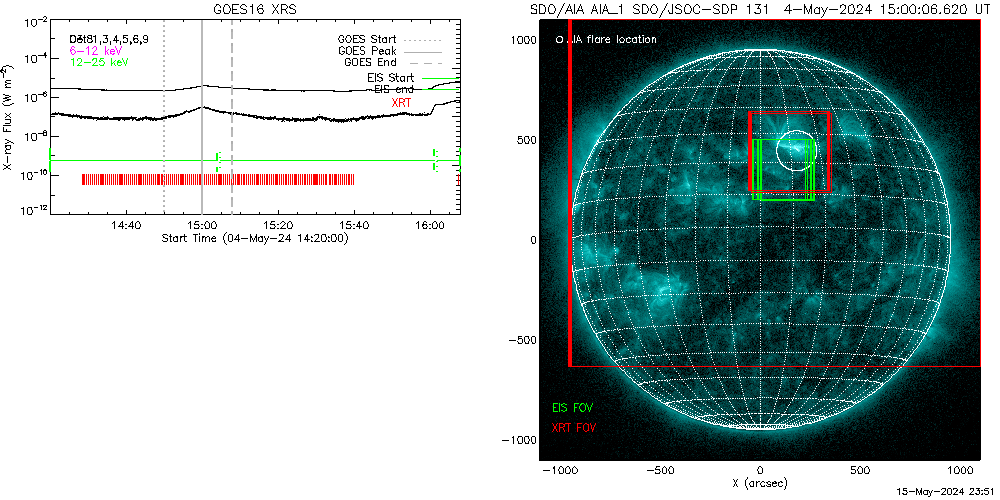Click the red XRT FOV label
Viewport: 1000px width, 500px height.
pos(575,427)
